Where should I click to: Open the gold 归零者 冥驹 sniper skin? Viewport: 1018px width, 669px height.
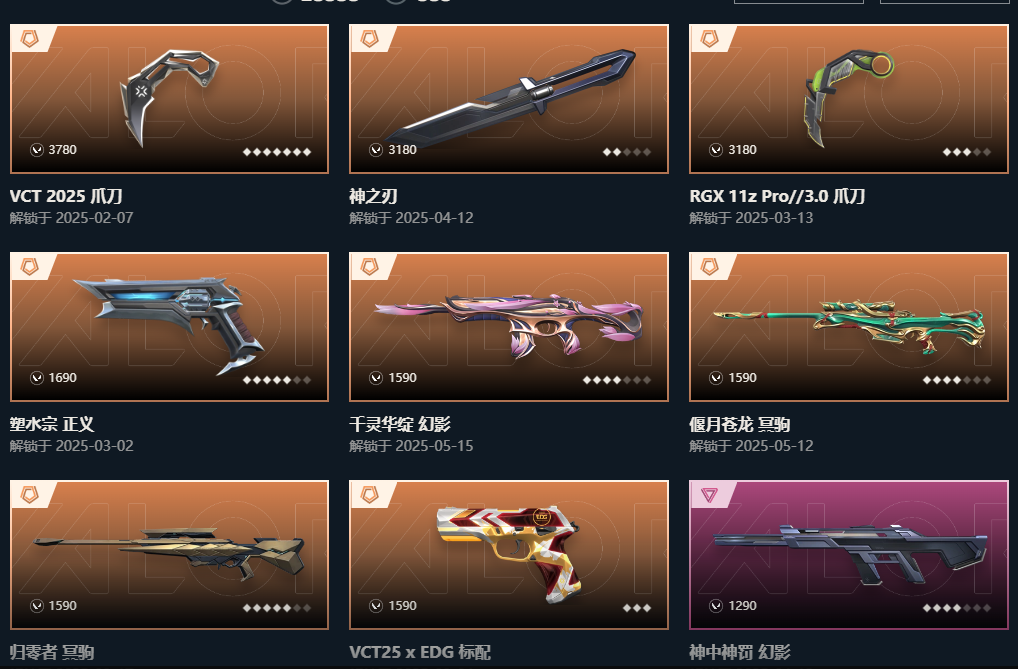click(x=169, y=555)
